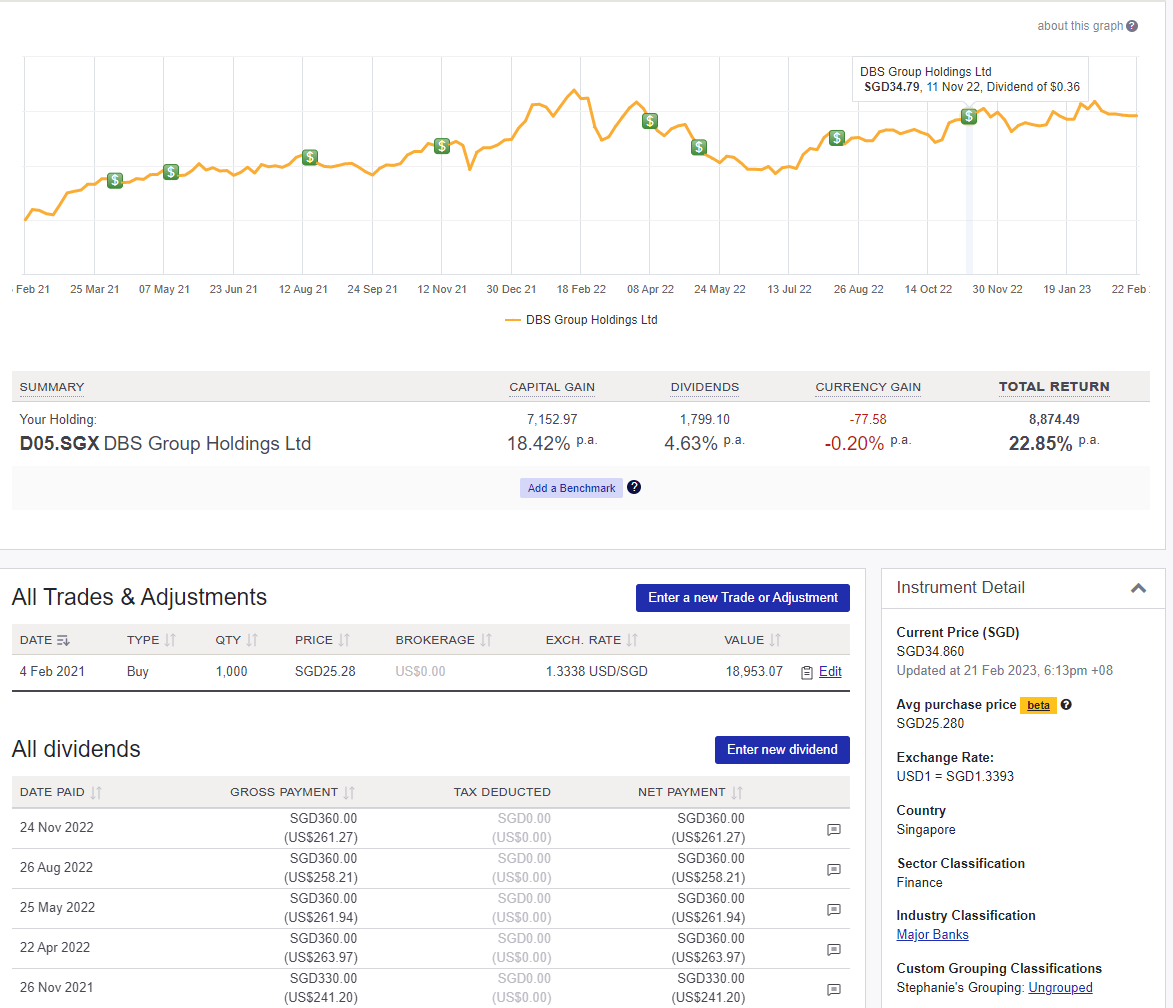1173x1008 pixels.
Task: Click the SUMMARY header label
Action: tap(52, 387)
